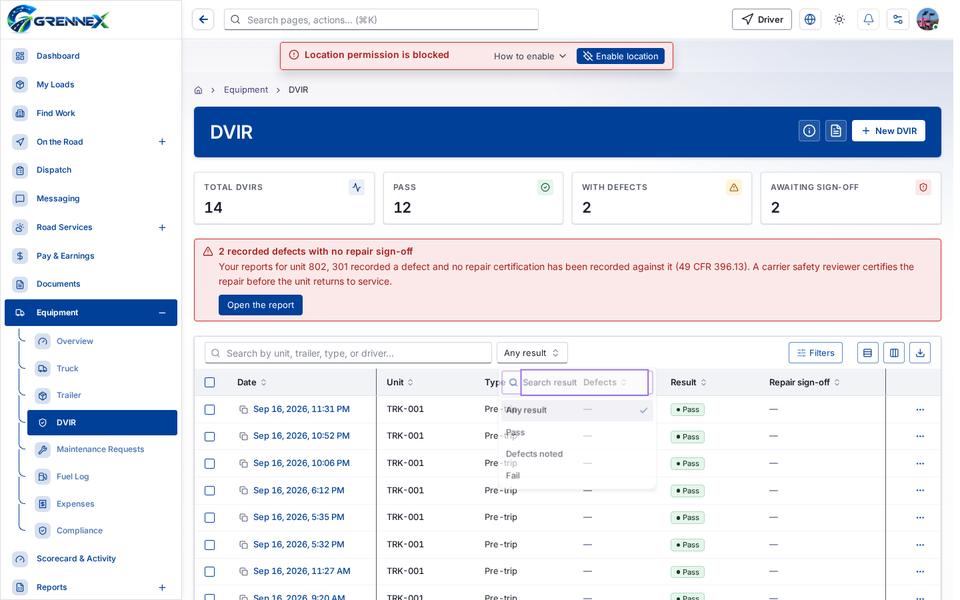Expand the On the Road section
The height and width of the screenshot is (600, 960).
click(x=162, y=141)
